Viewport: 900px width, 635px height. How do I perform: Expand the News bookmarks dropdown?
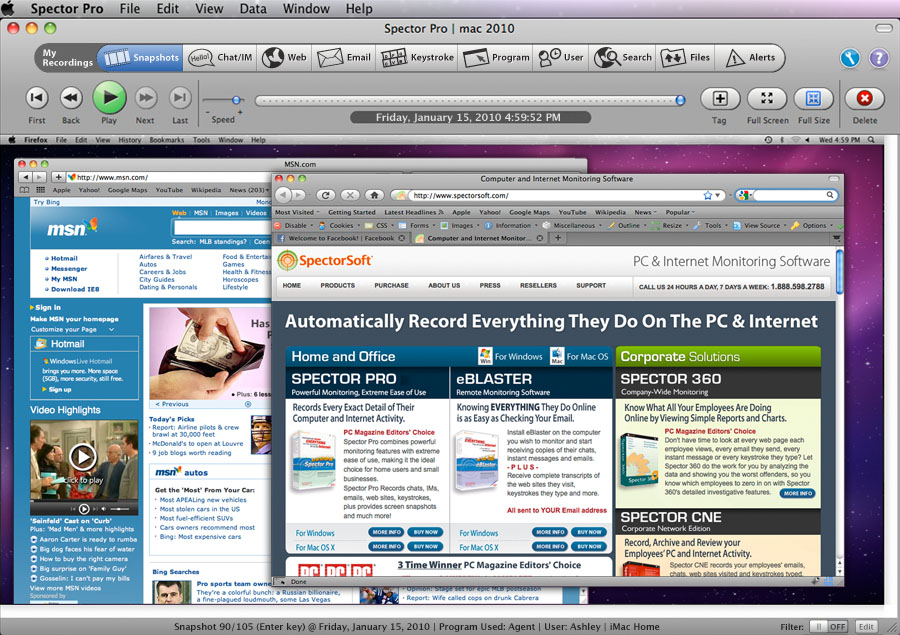click(646, 212)
